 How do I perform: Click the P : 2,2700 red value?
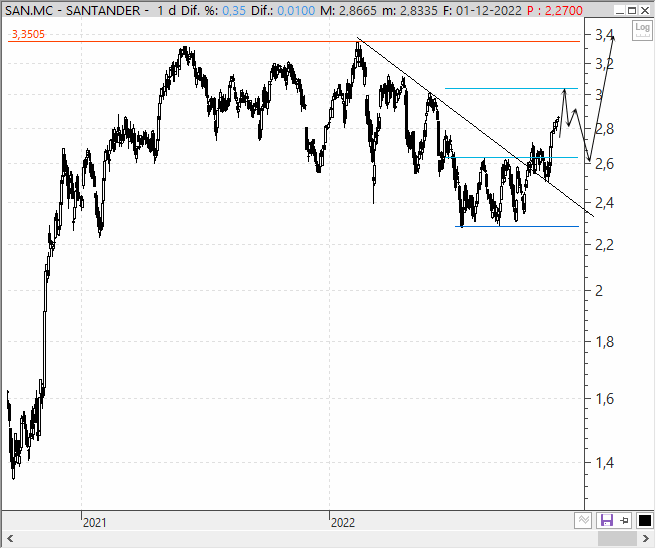pyautogui.click(x=555, y=10)
